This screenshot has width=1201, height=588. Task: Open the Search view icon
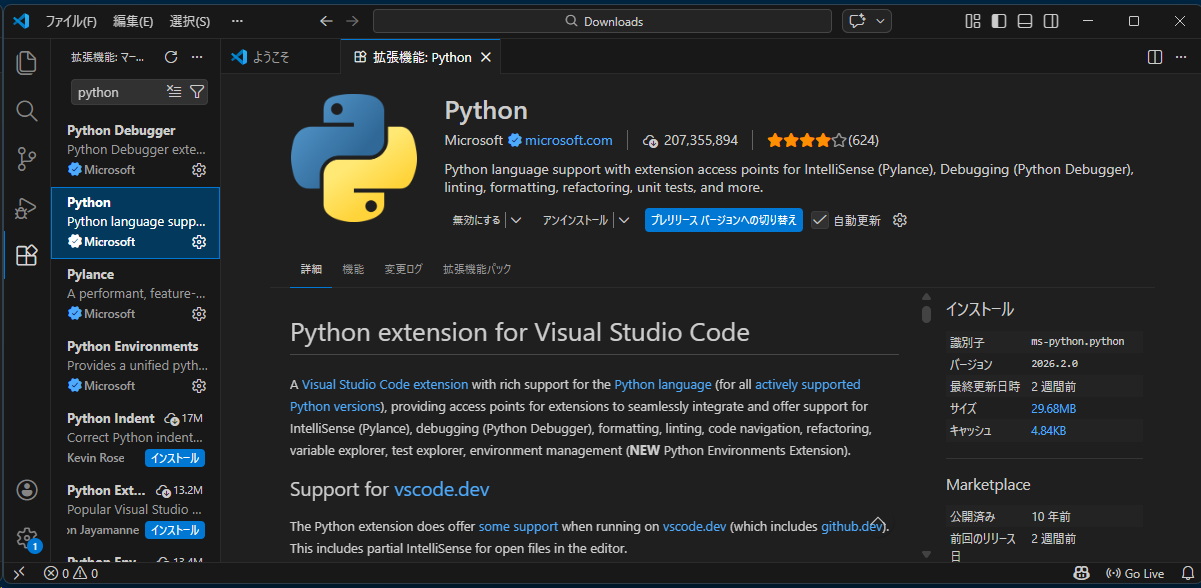click(27, 111)
